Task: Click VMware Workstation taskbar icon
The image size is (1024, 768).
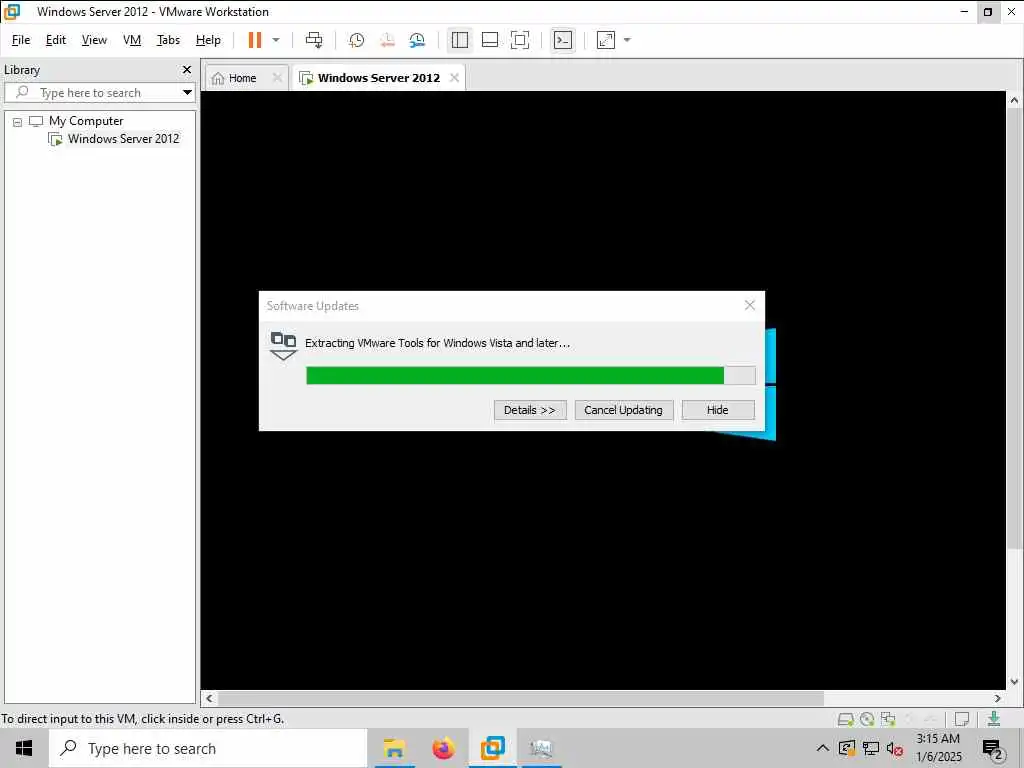Action: click(x=493, y=748)
